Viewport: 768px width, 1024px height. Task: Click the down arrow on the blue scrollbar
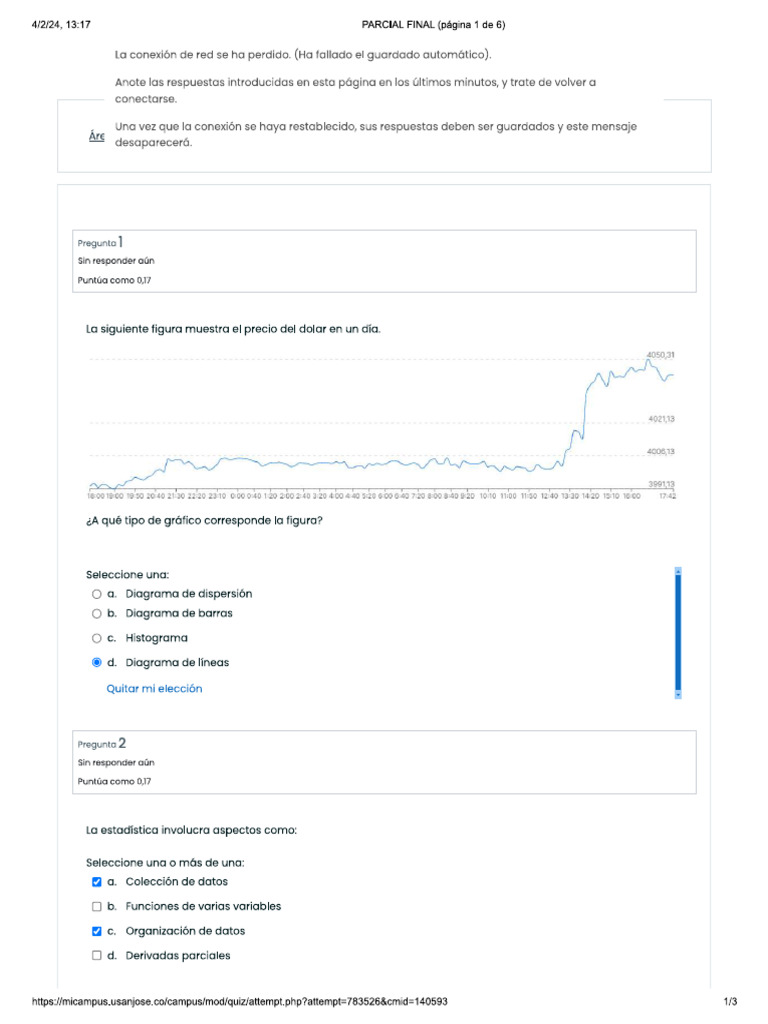pyautogui.click(x=678, y=694)
